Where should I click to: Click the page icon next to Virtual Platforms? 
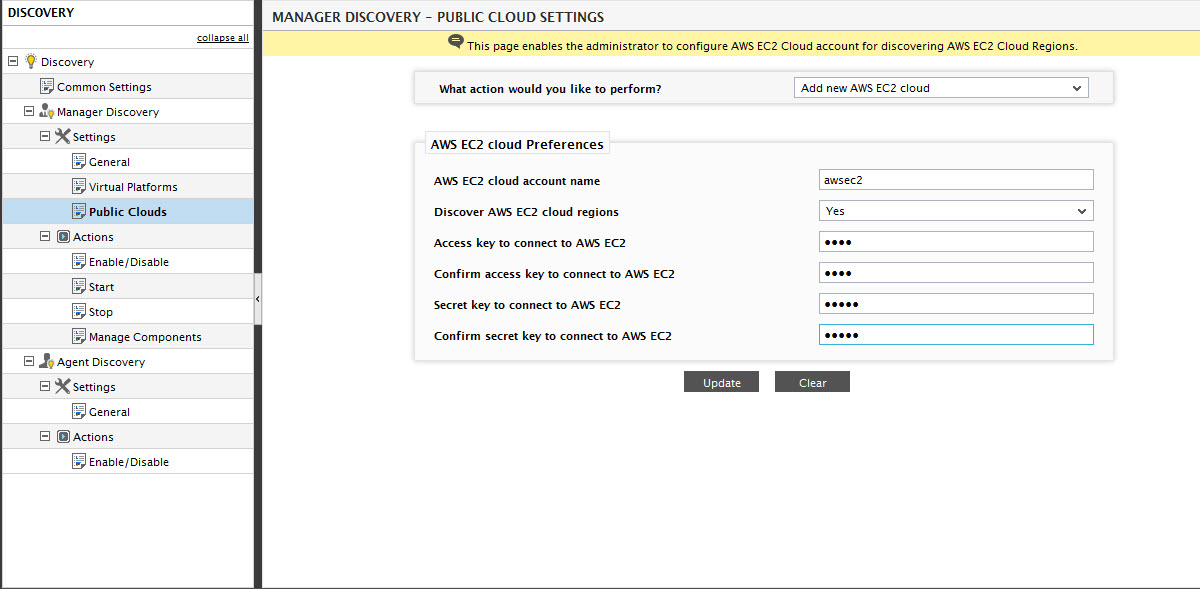[x=79, y=186]
